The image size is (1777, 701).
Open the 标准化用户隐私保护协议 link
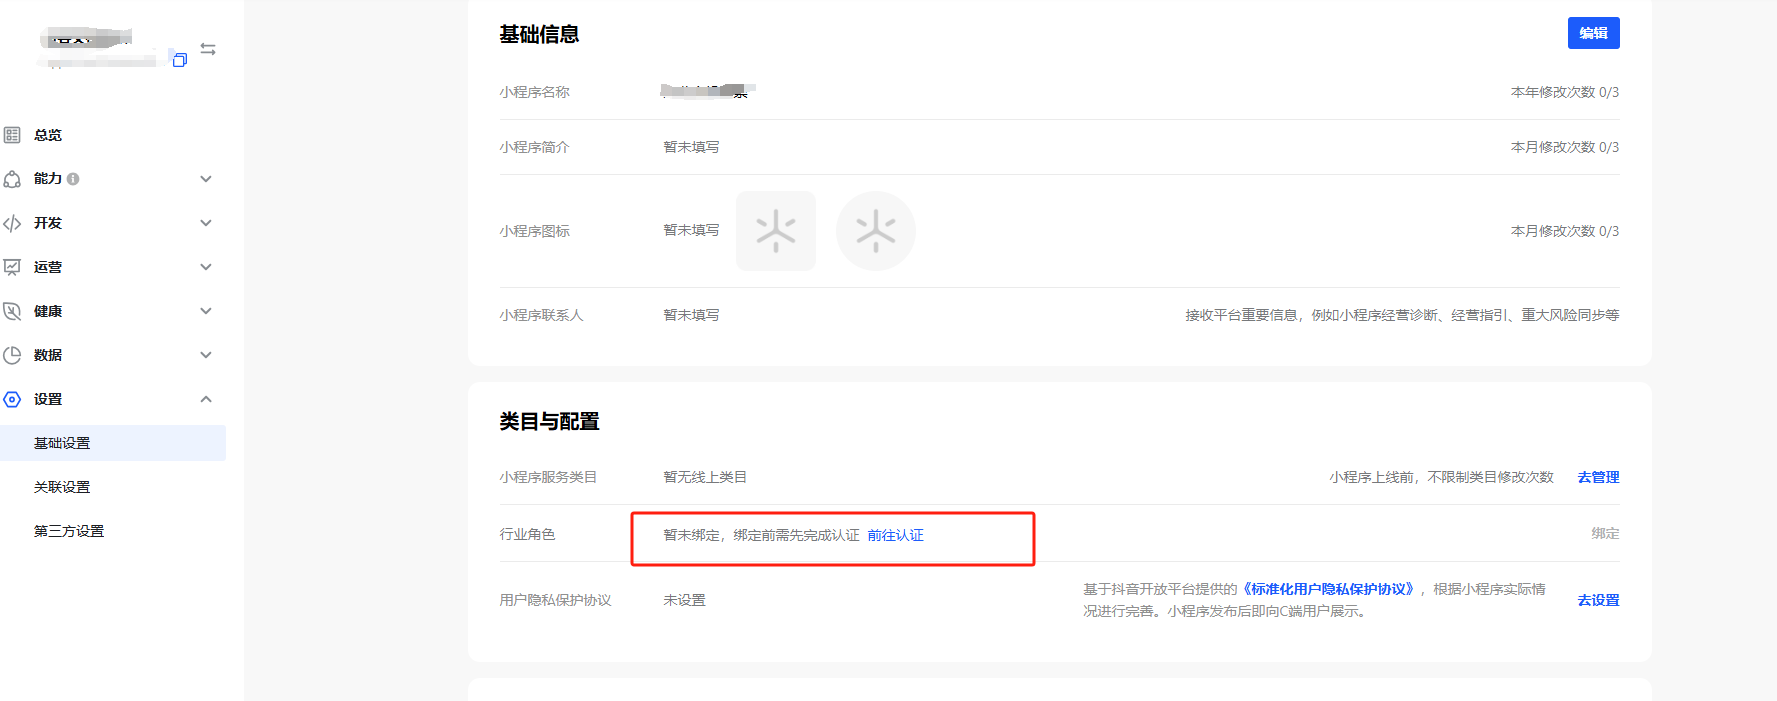(1329, 589)
